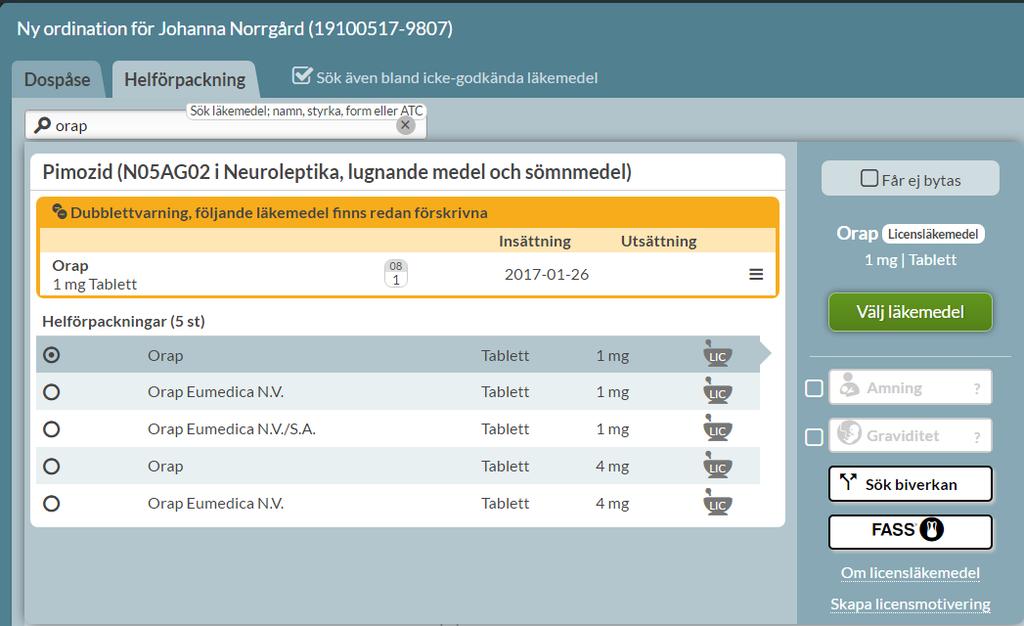The width and height of the screenshot is (1024, 626).
Task: Click the Dubblettvarning warning header text
Action: coord(279,213)
